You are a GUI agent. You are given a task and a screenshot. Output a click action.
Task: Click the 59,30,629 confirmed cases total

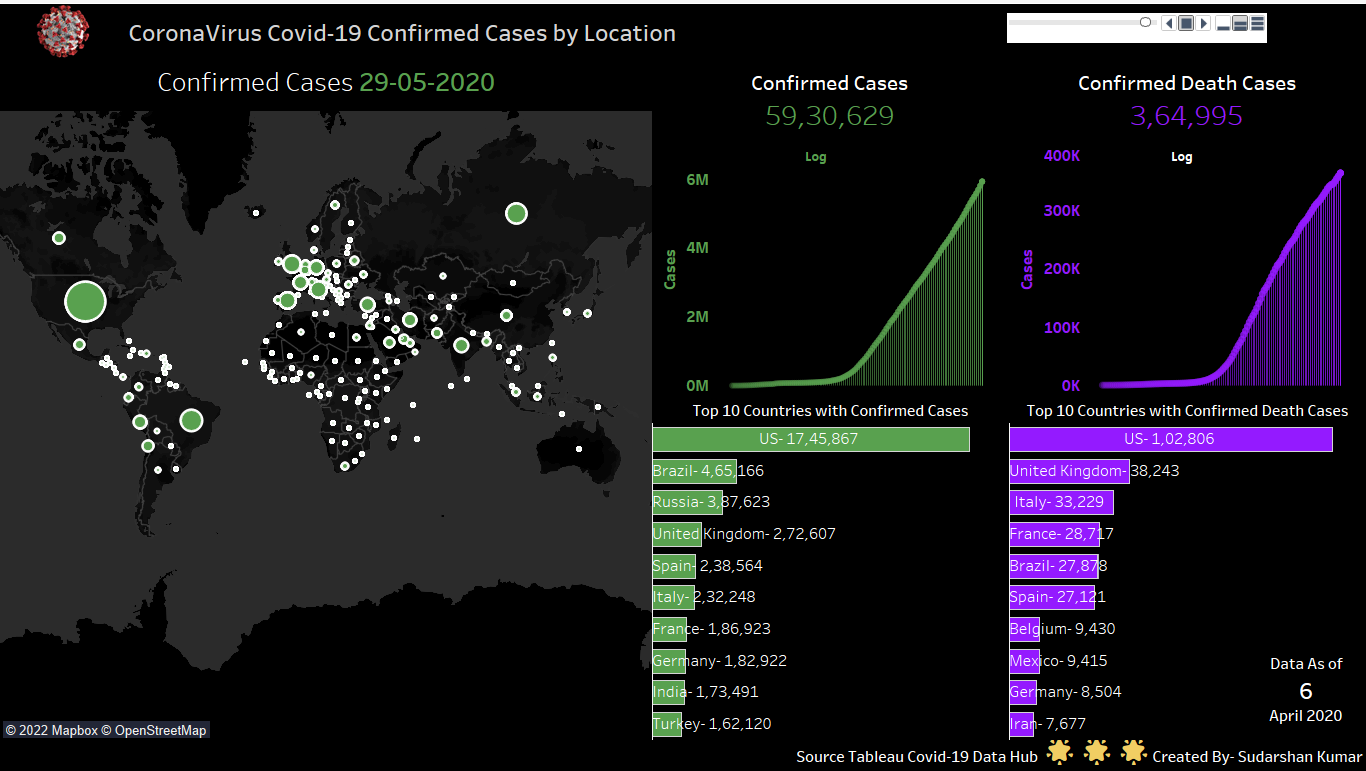click(x=830, y=116)
